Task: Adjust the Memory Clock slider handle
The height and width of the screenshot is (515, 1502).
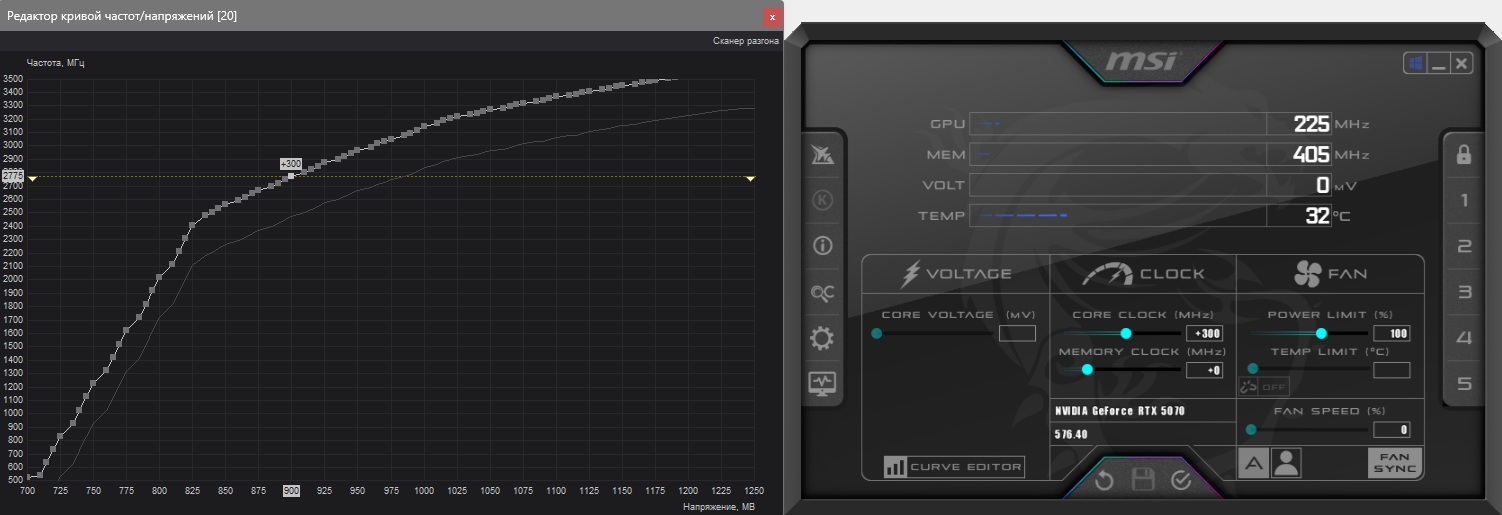Action: click(1087, 369)
